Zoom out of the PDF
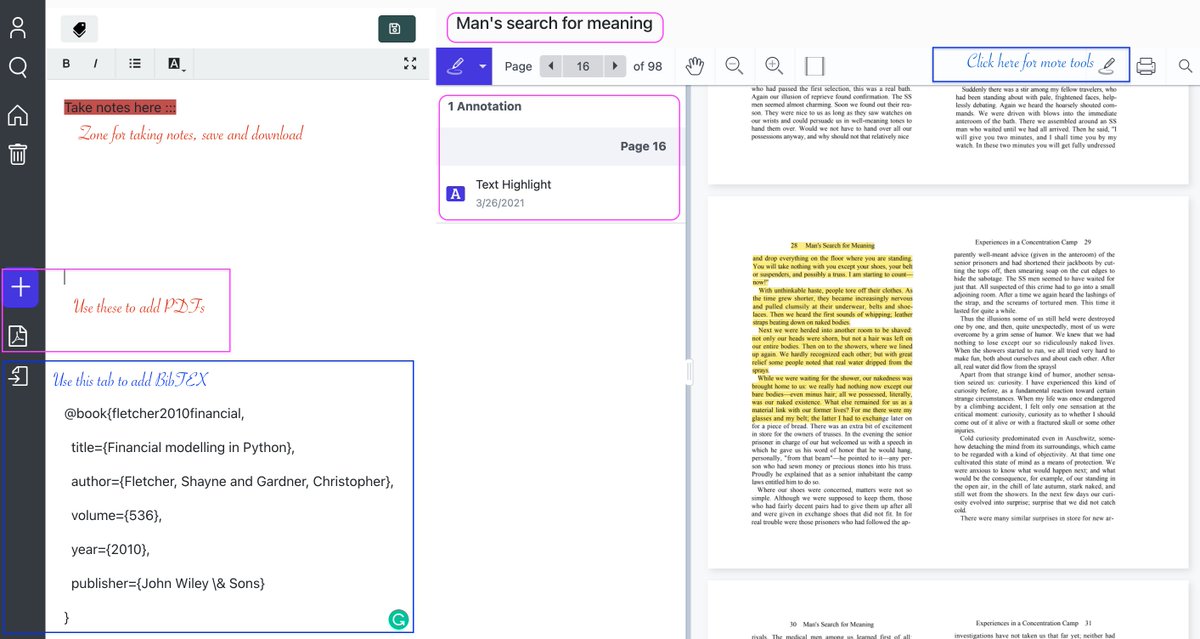This screenshot has height=639, width=1200. [734, 66]
